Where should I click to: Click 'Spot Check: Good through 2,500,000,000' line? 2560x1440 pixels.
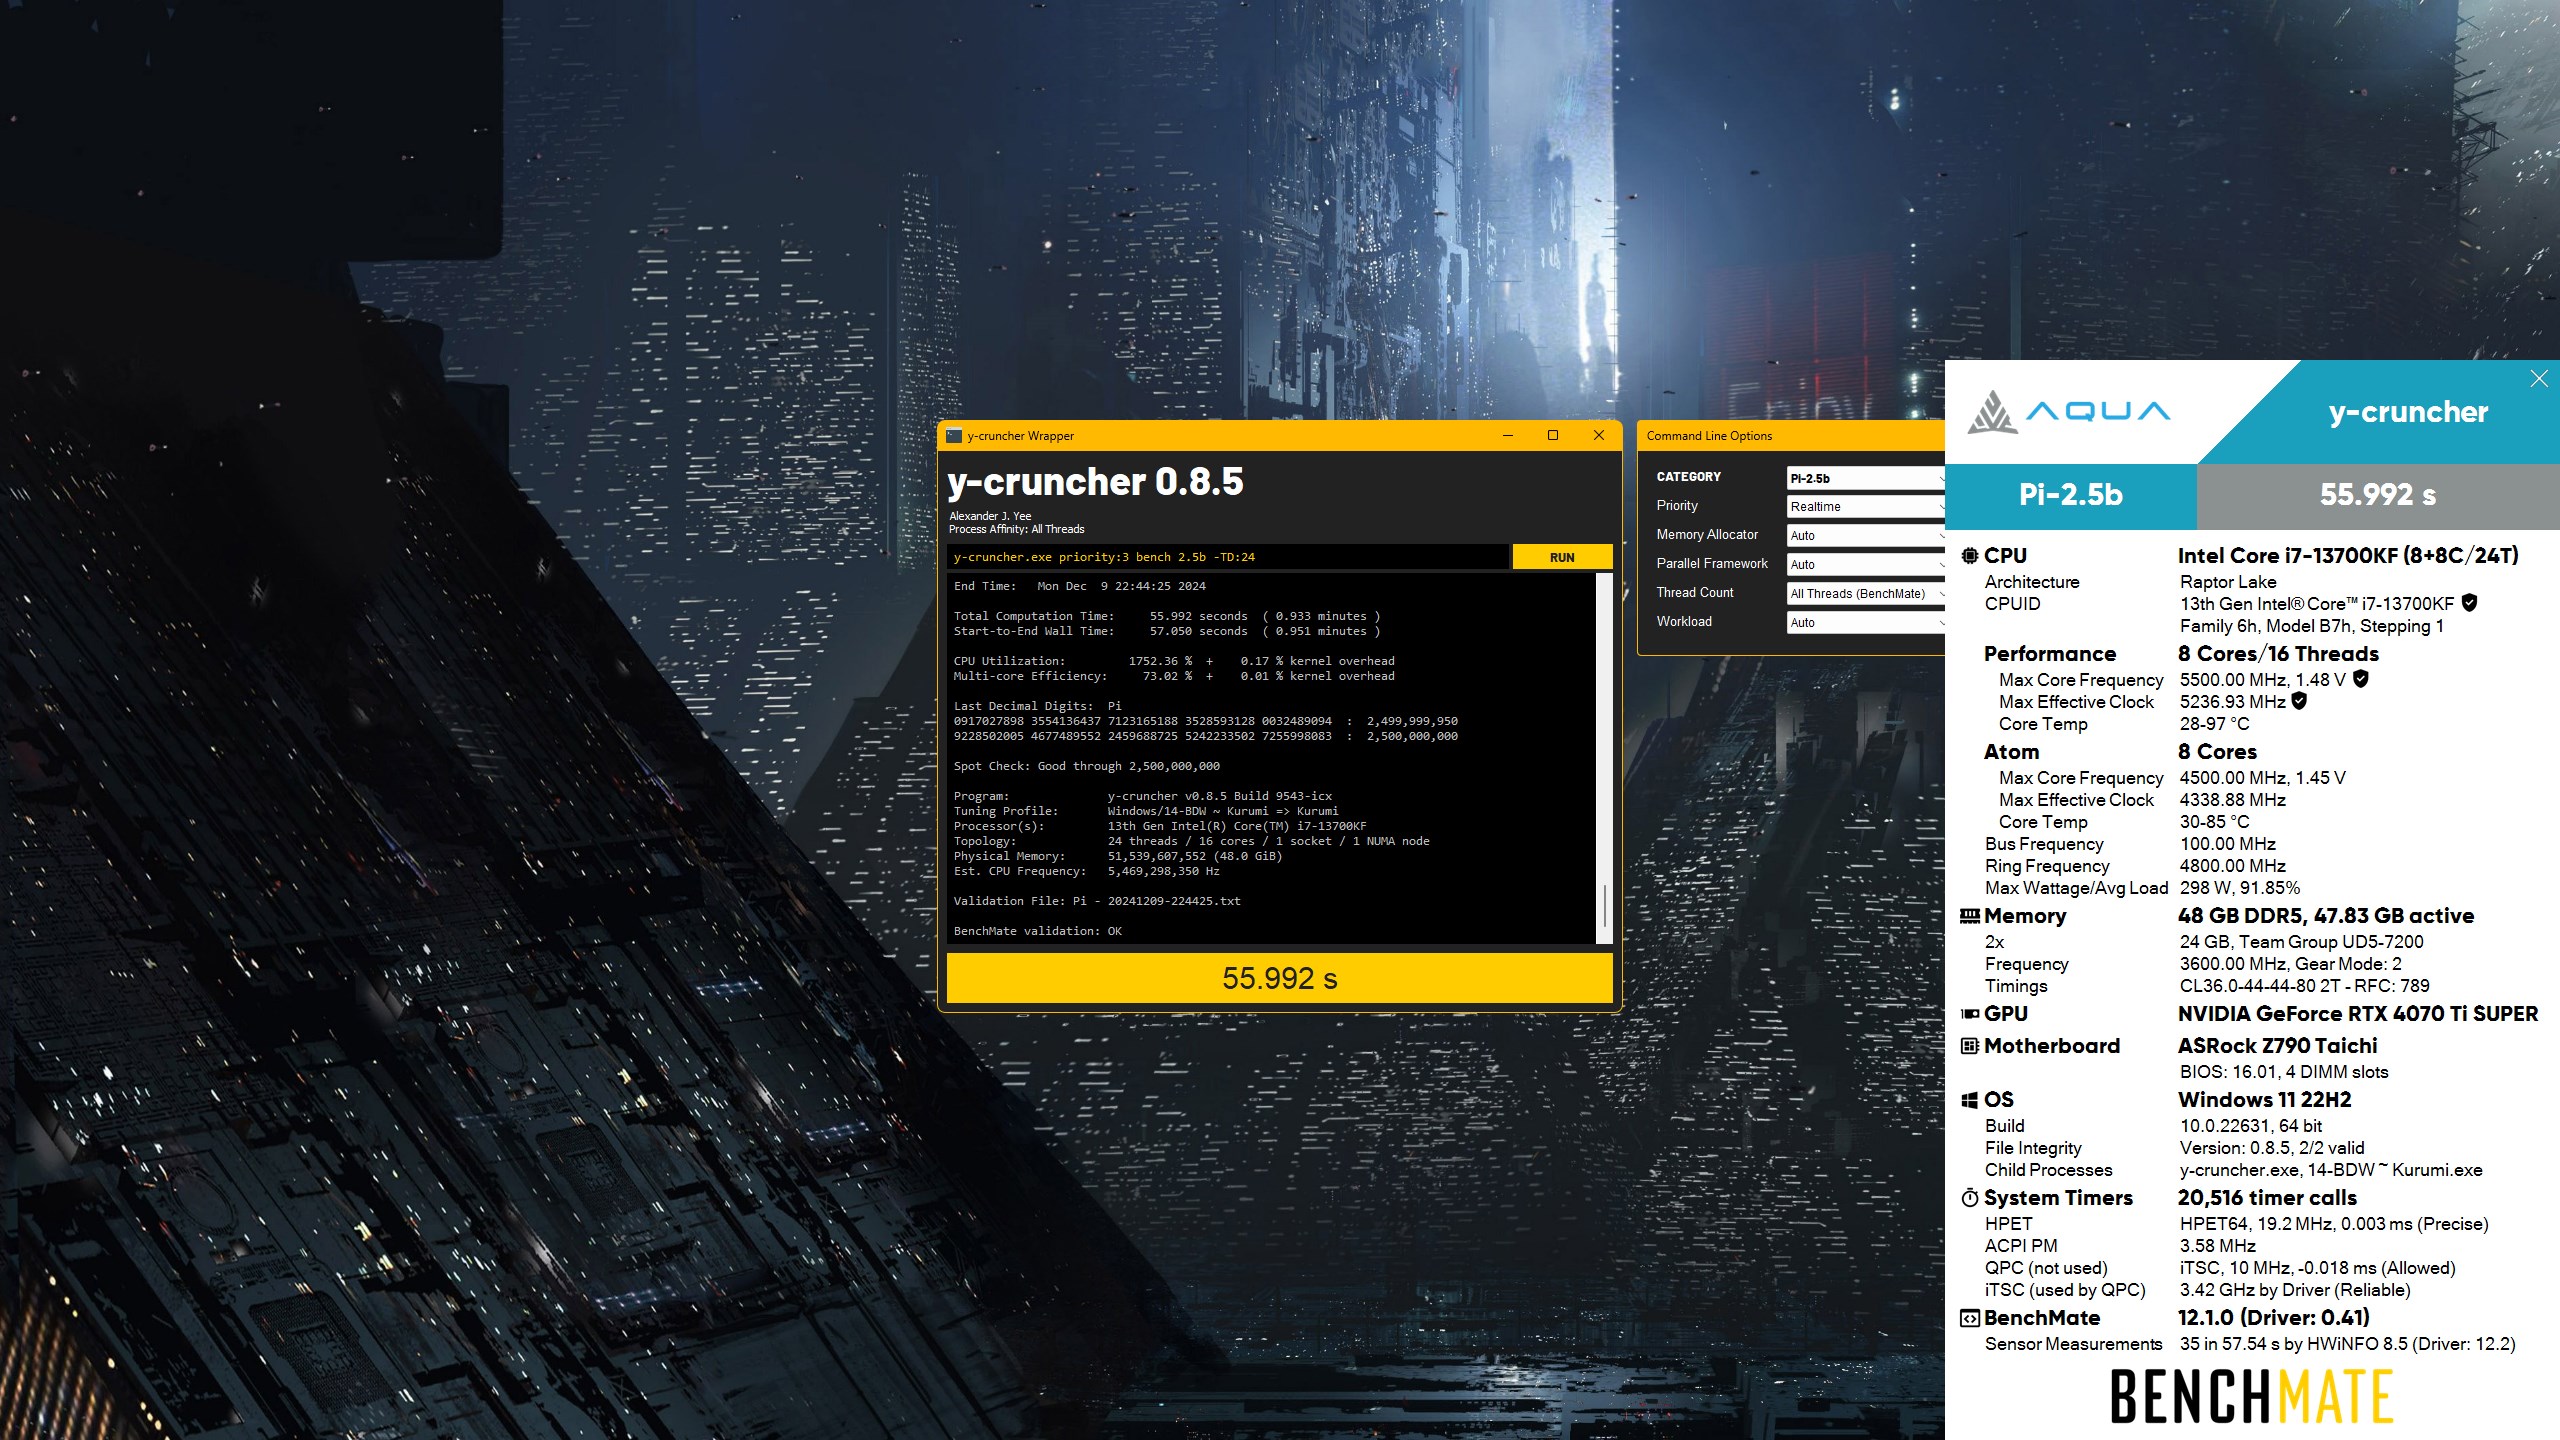point(1086,766)
